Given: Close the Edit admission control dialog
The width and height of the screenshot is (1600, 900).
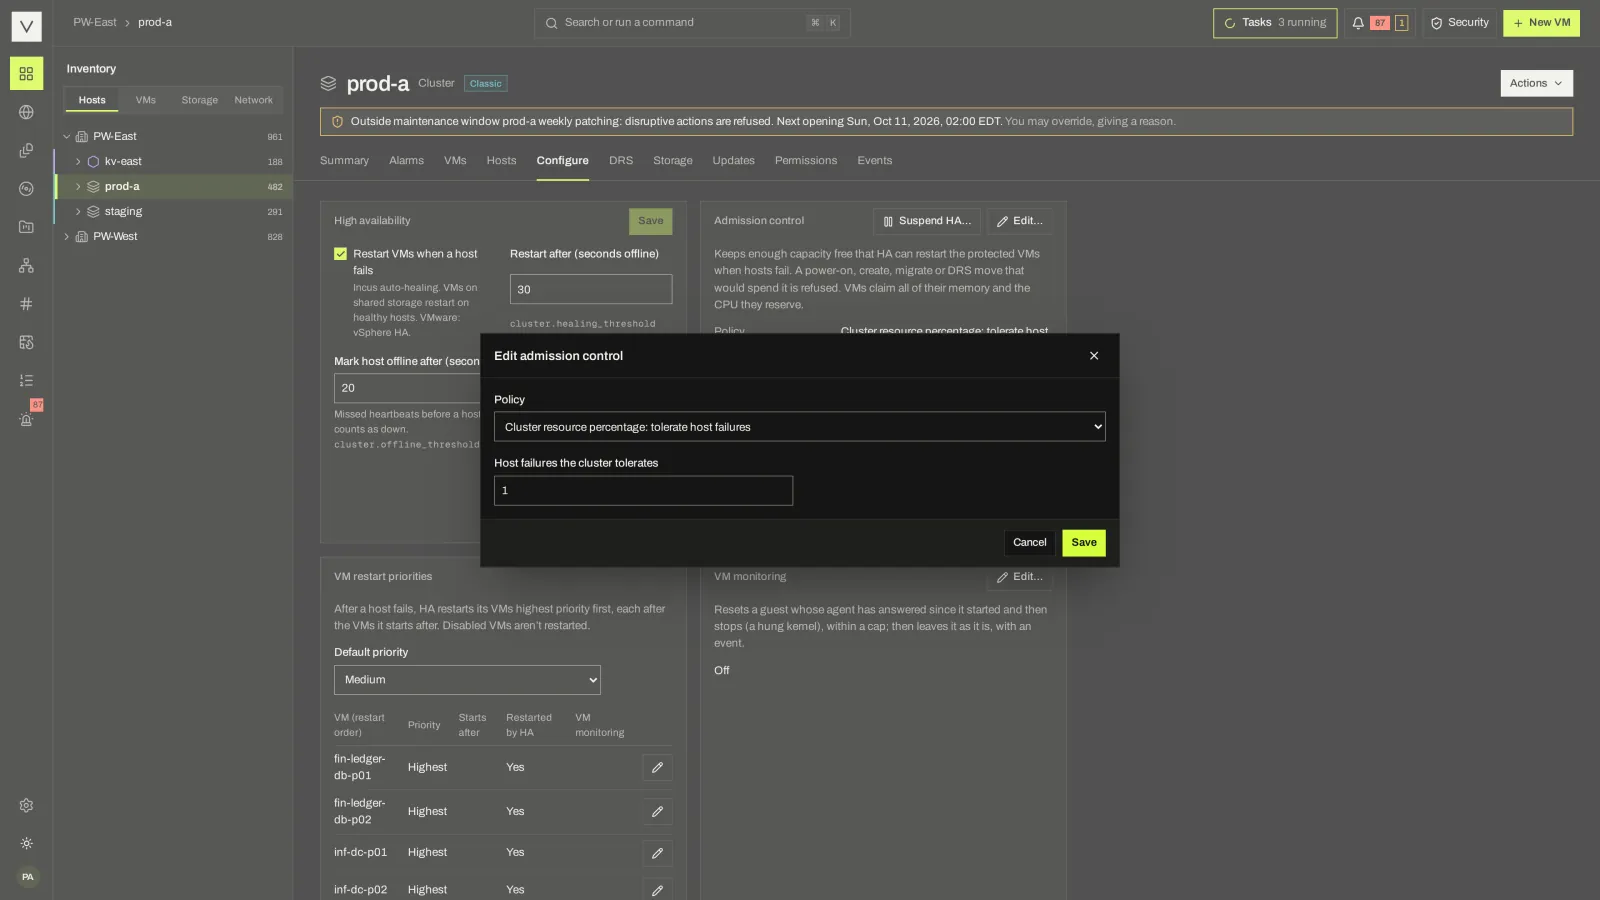Looking at the screenshot, I should (x=1094, y=356).
